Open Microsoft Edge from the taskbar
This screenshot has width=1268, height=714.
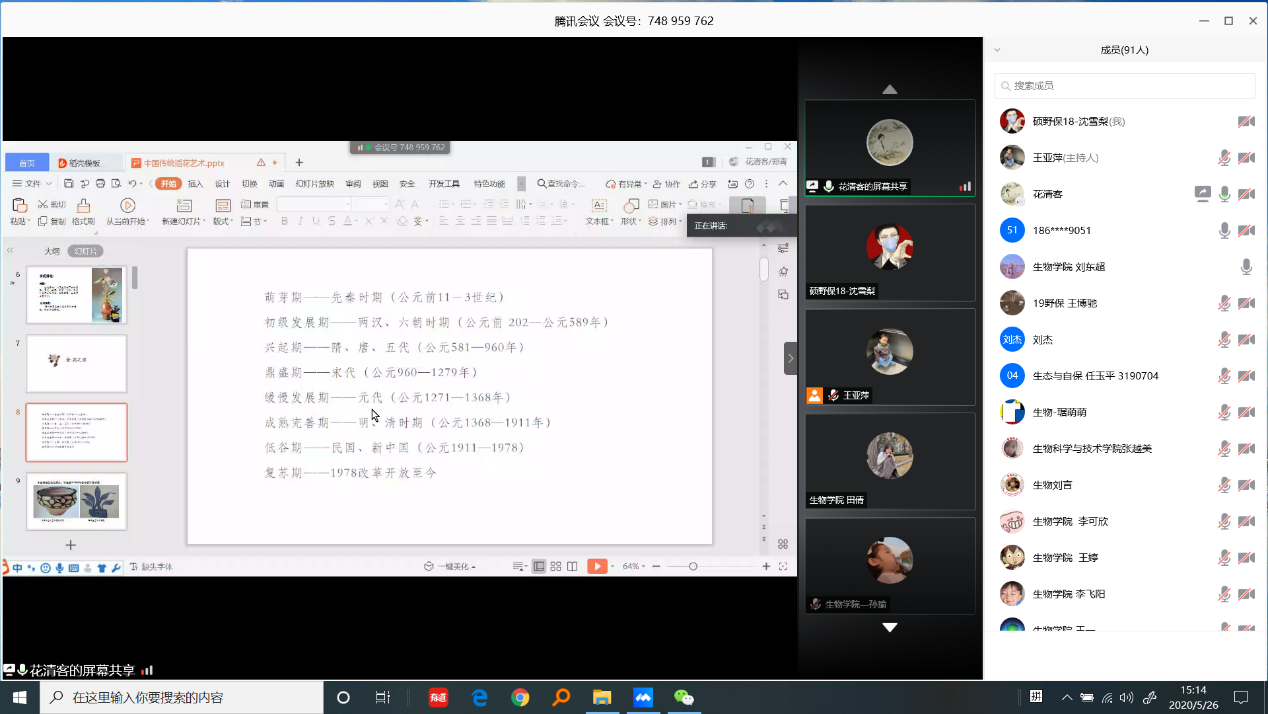(x=479, y=697)
